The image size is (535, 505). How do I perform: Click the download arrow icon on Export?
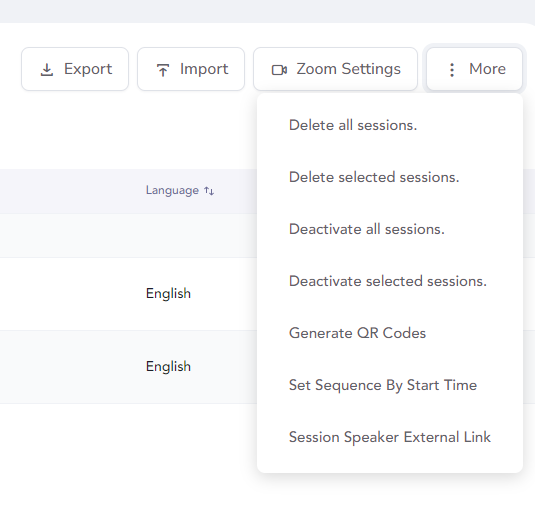point(47,70)
